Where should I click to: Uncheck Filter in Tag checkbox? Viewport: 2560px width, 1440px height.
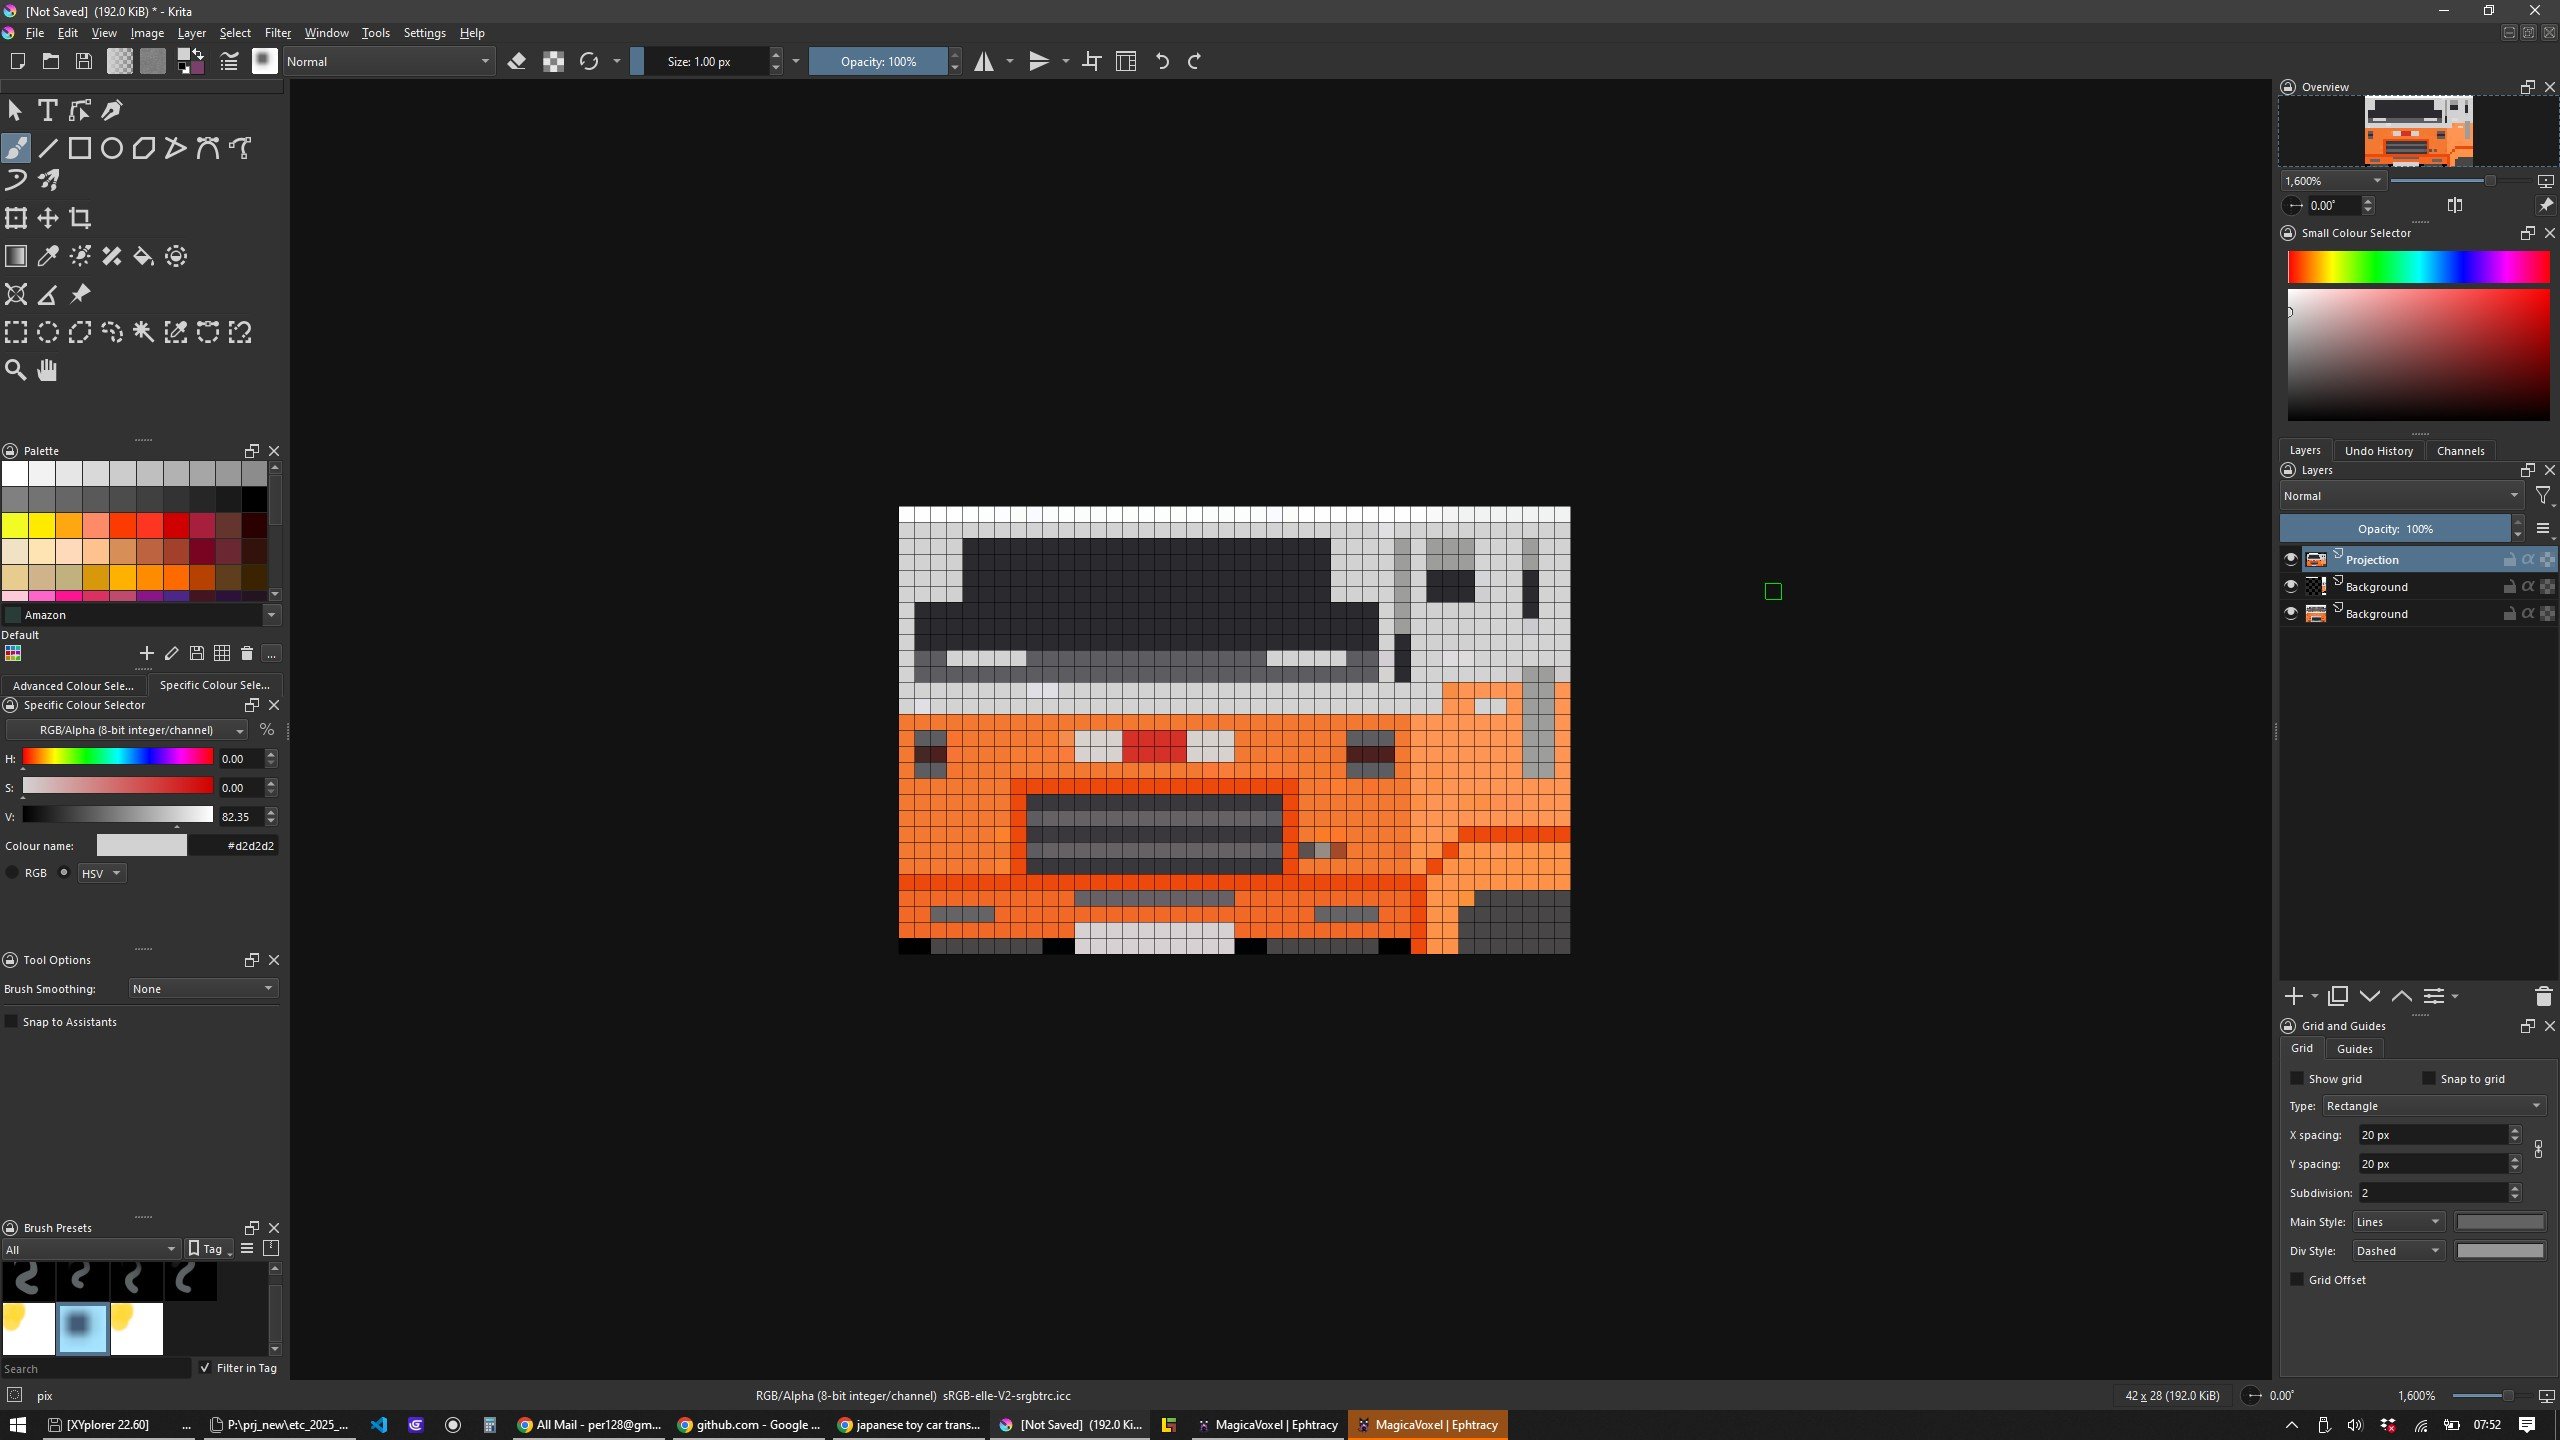[205, 1367]
